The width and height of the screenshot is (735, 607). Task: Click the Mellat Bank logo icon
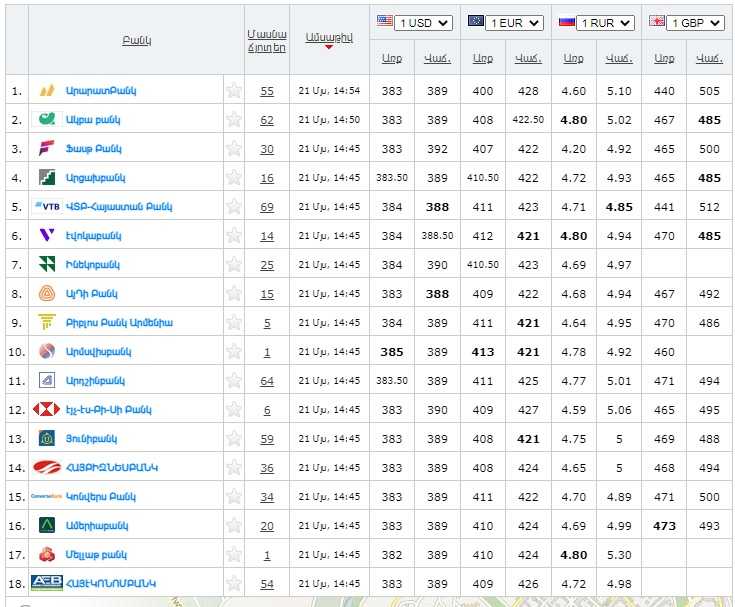coord(46,555)
